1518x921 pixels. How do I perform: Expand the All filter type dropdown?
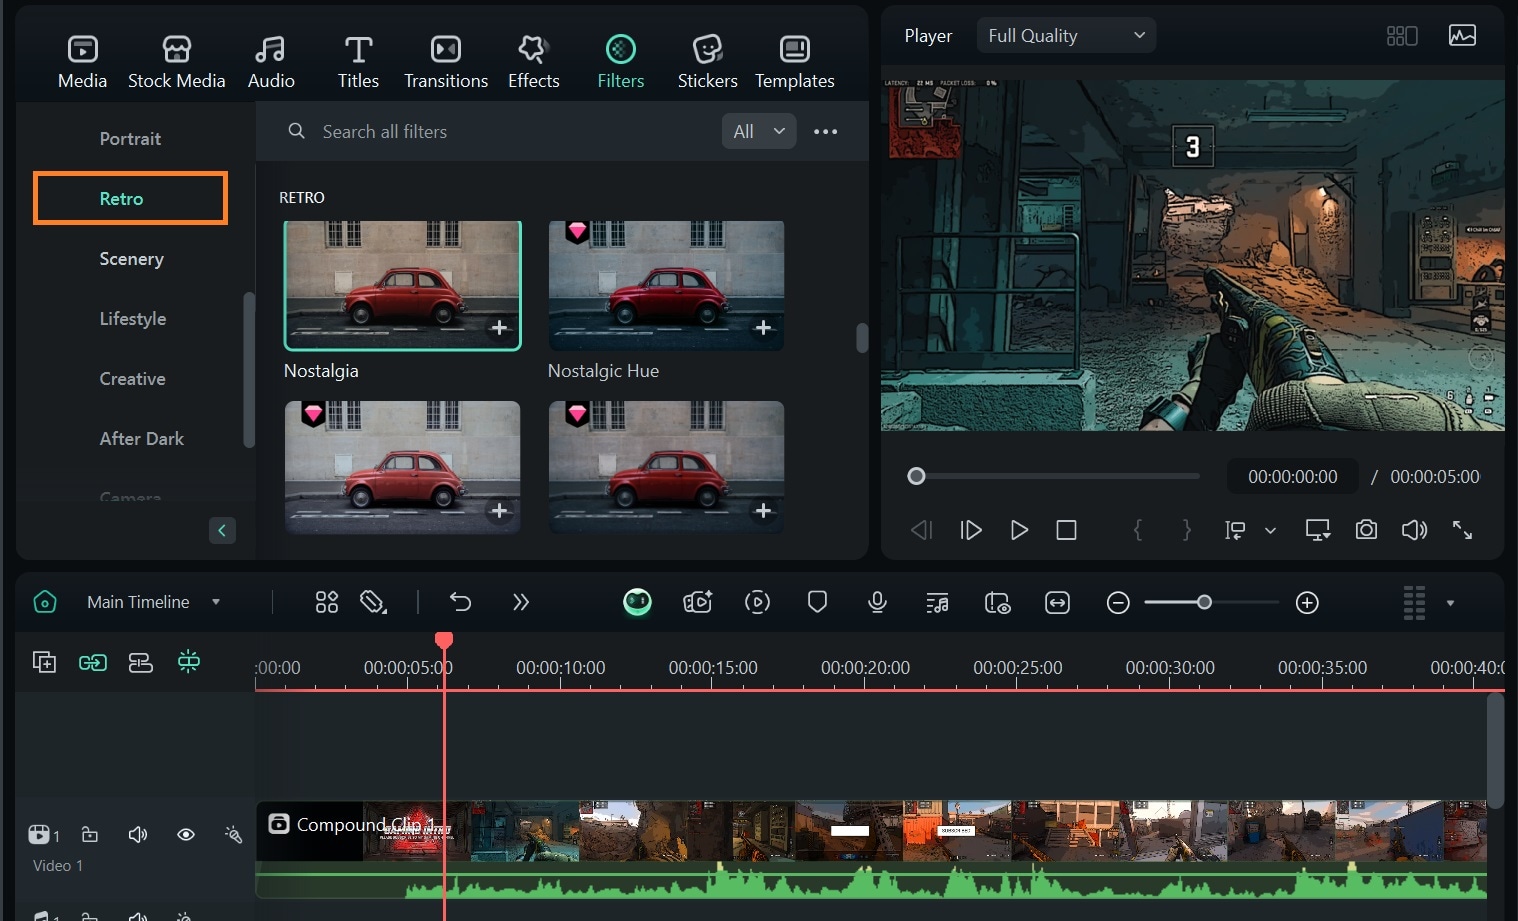click(759, 131)
